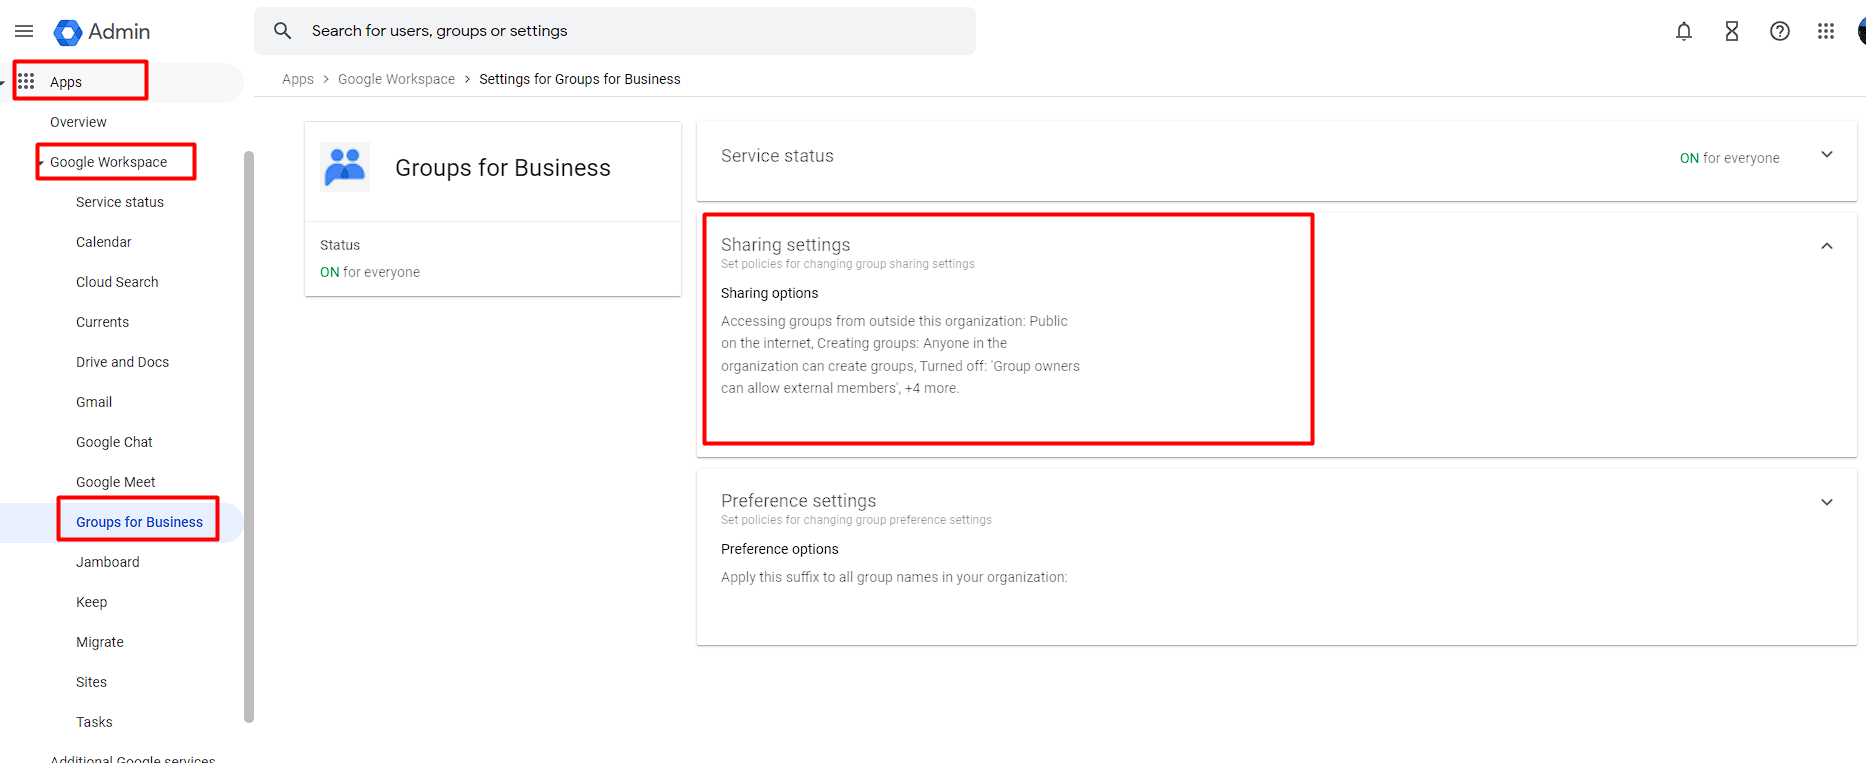Click Settings for Groups for Business breadcrumb
Screen dimensions: 1866x763
click(x=580, y=79)
